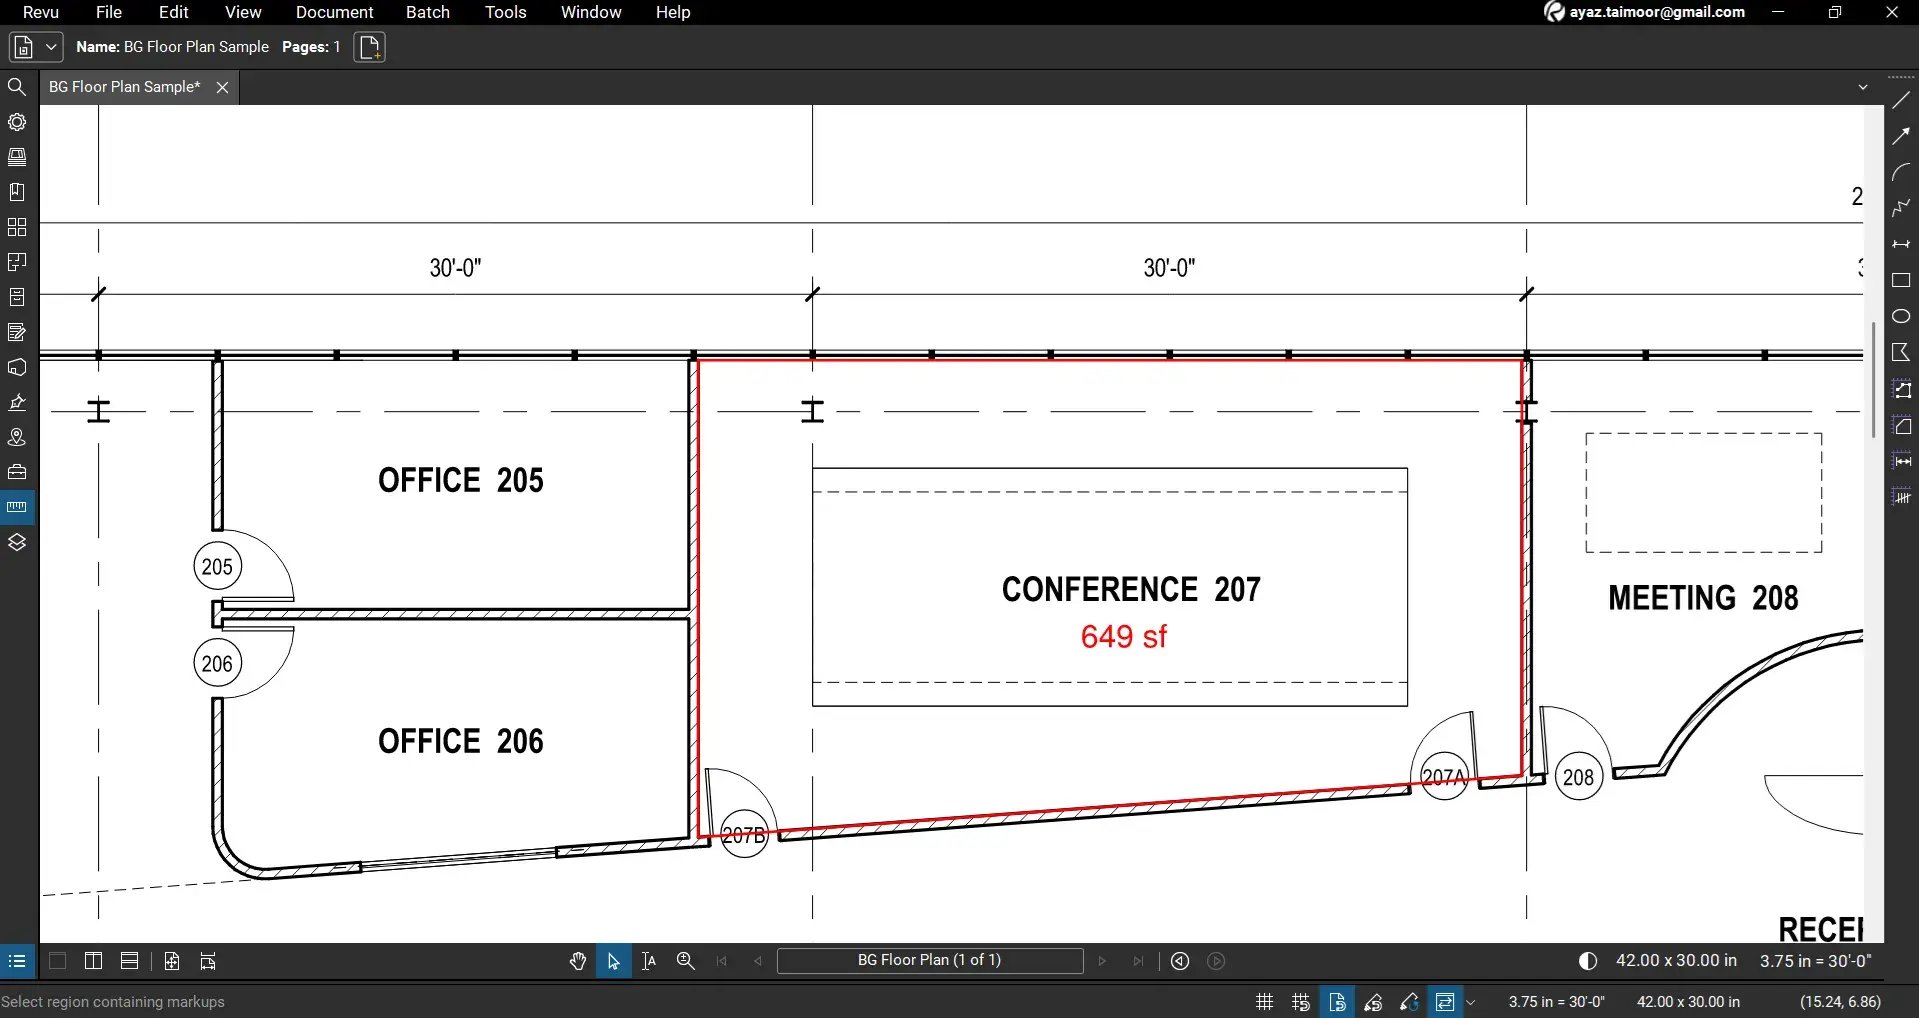Screen dimensions: 1919x1018
Task: Open the File menu
Action: click(x=109, y=12)
